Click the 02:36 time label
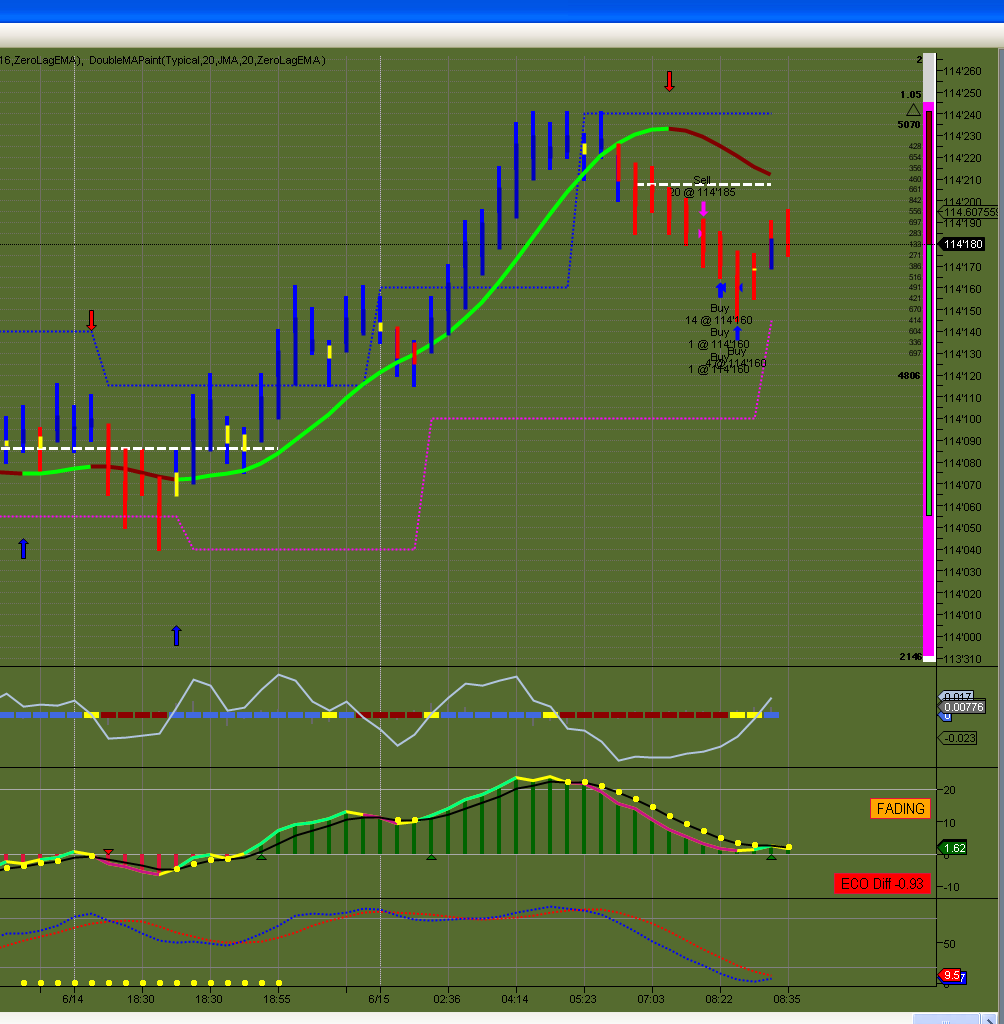 coord(447,999)
